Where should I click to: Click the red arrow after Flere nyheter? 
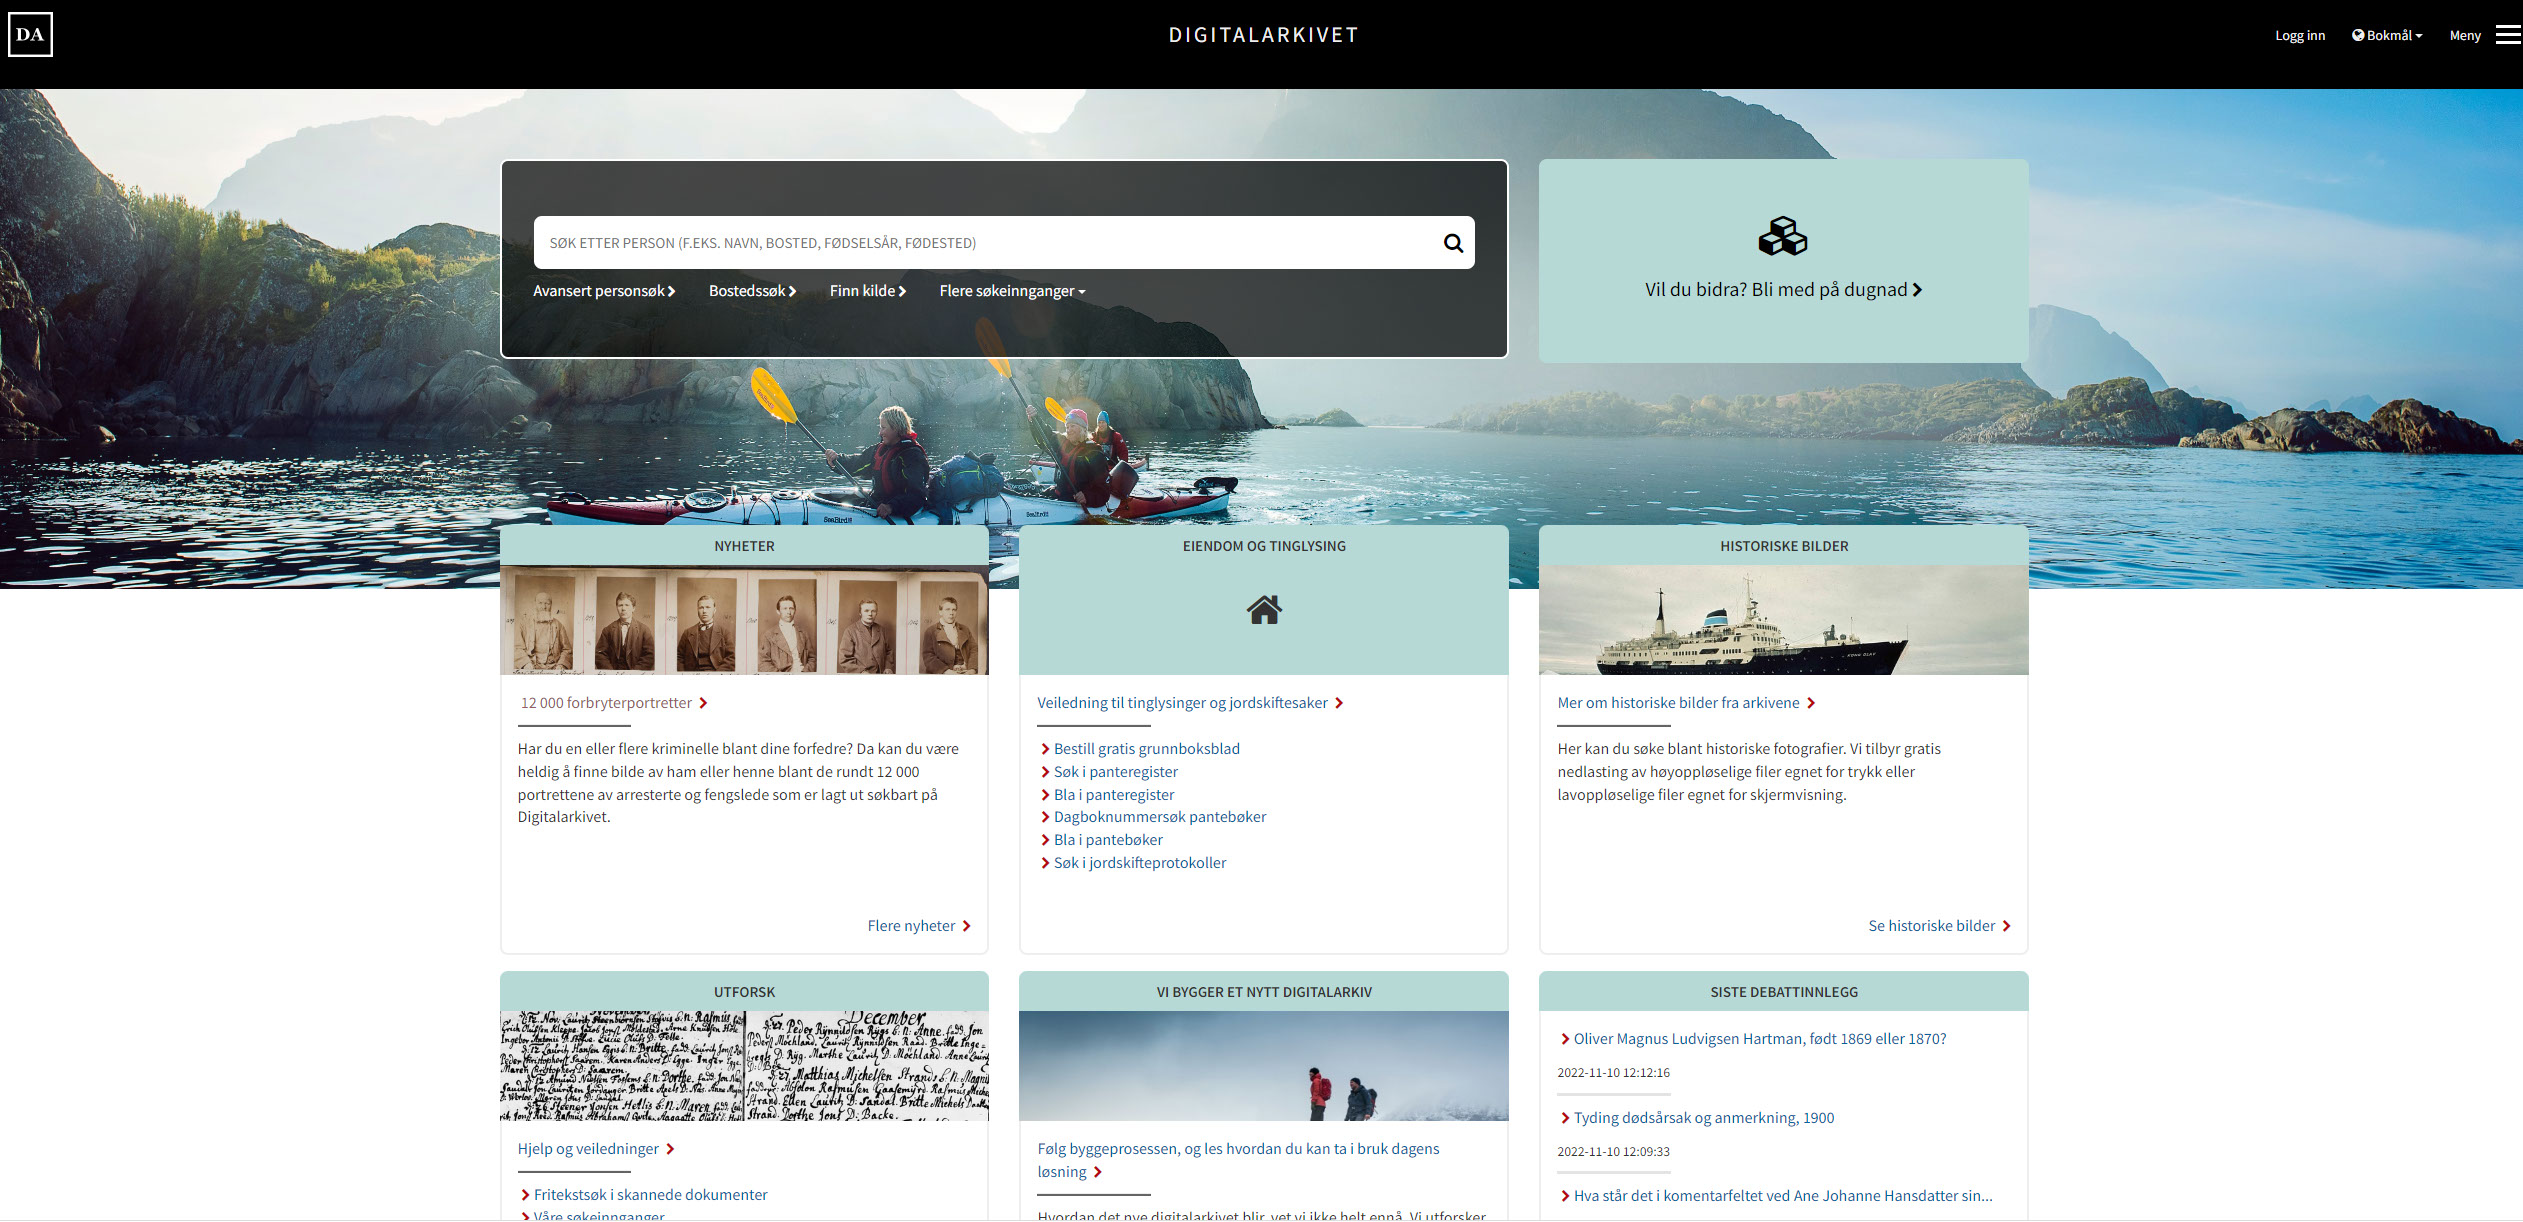[x=967, y=926]
